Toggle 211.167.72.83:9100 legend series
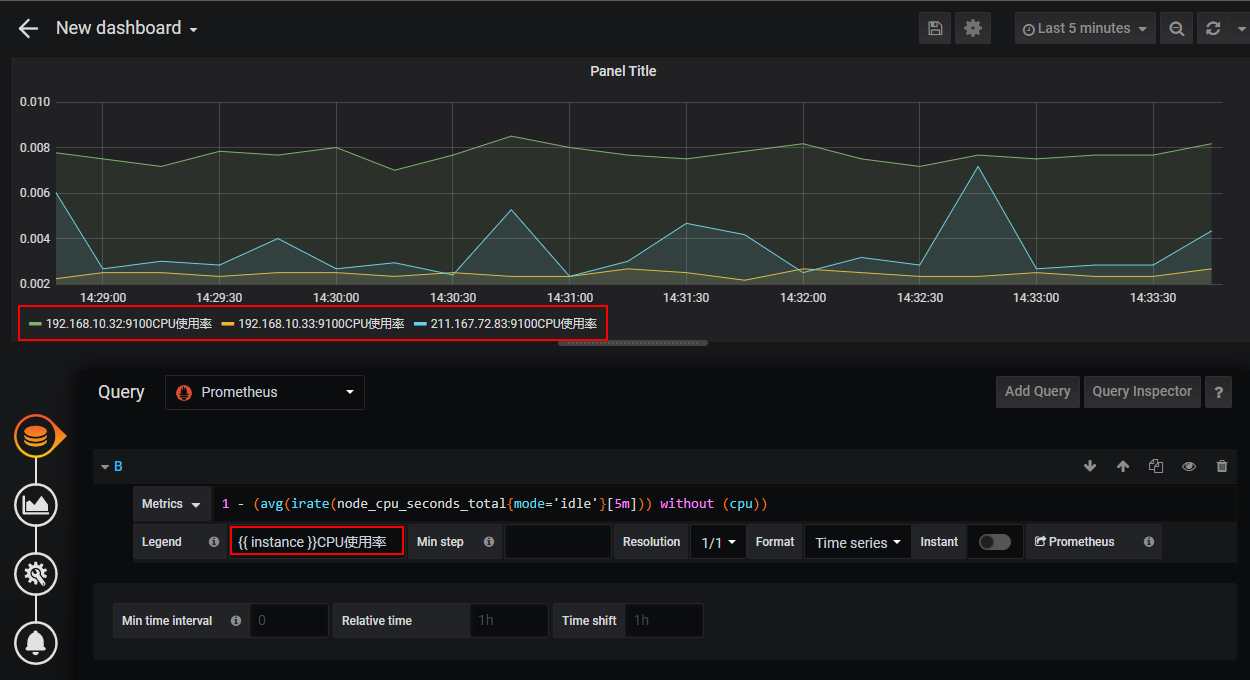 514,324
